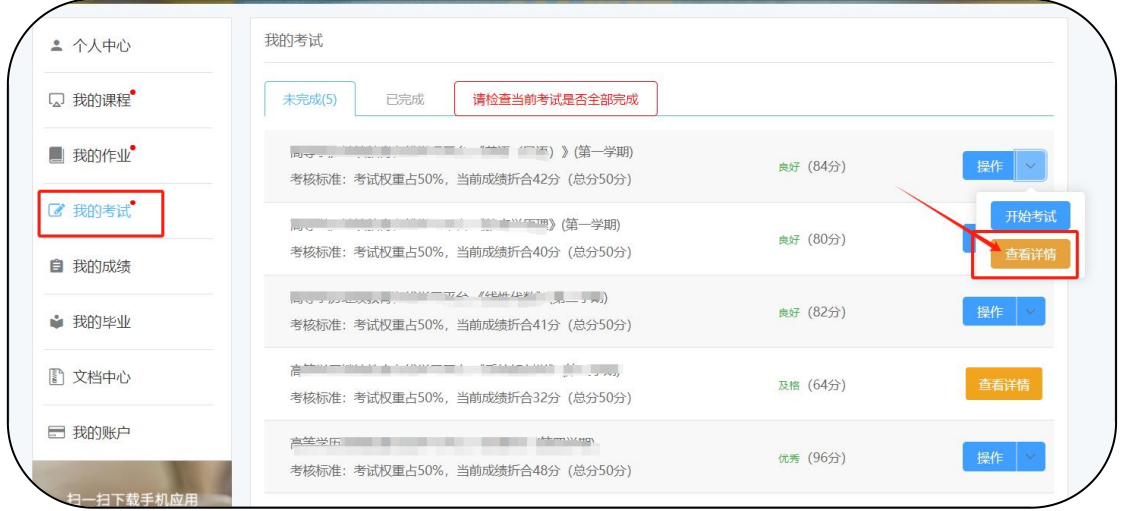Choose 查看详情 in the dropdown menu
Screen dimensions: 1123x511
tap(1030, 254)
